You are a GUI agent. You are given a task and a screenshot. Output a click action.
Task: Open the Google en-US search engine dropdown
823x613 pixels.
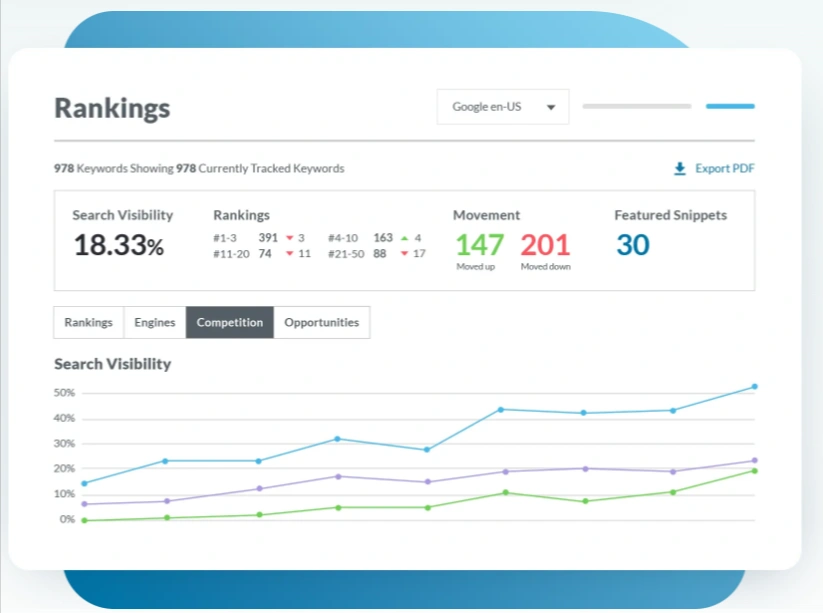coord(502,106)
